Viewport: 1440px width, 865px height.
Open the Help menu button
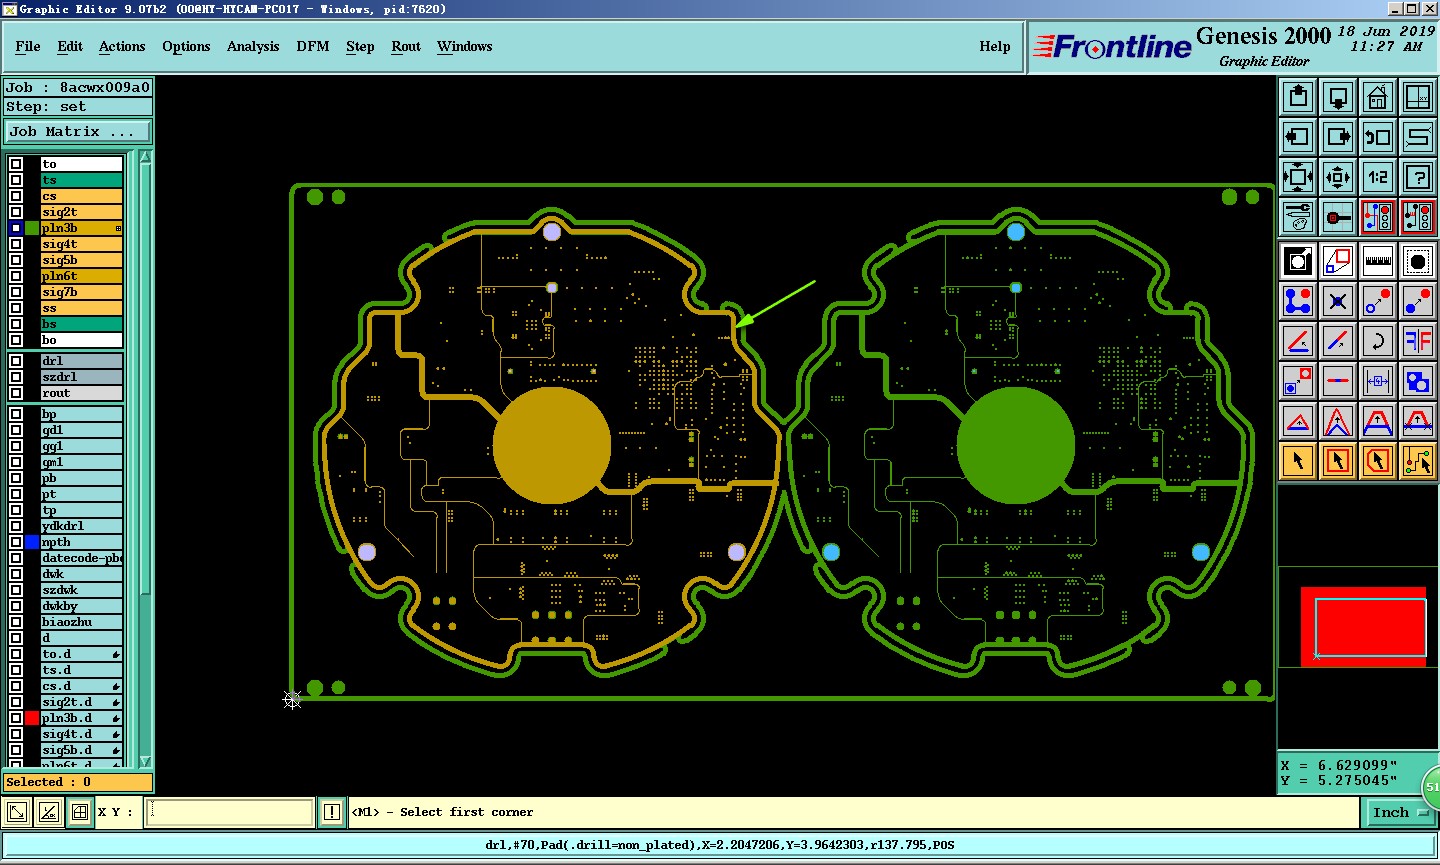[995, 46]
